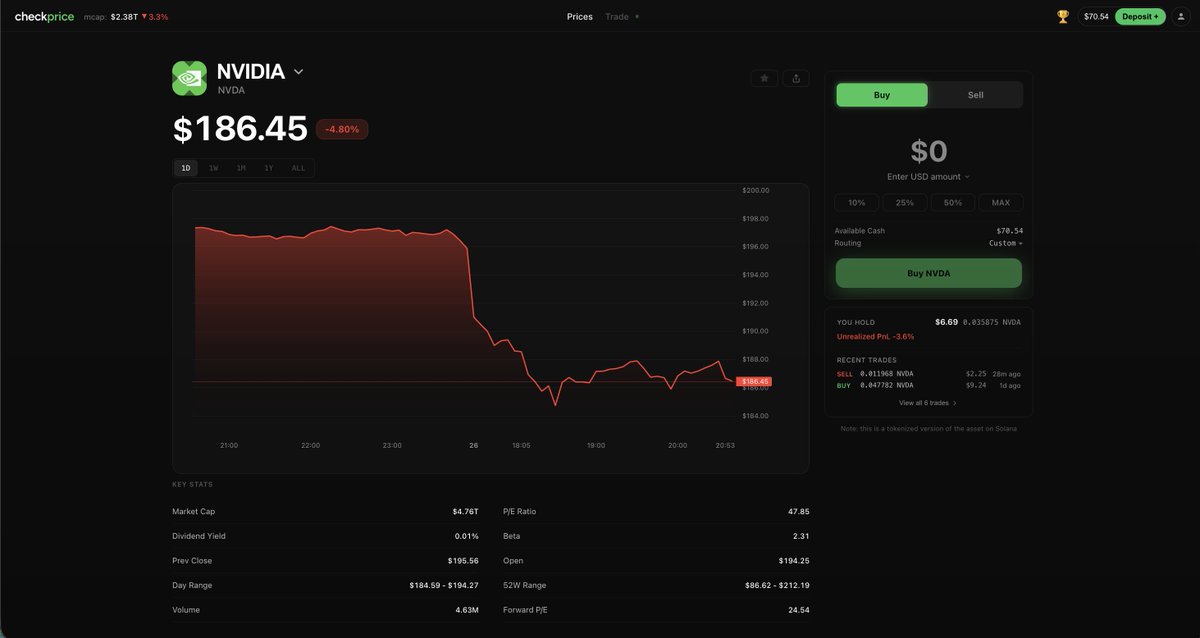Click the star to favorite NVDA
The width and height of the screenshot is (1200, 638).
(764, 77)
